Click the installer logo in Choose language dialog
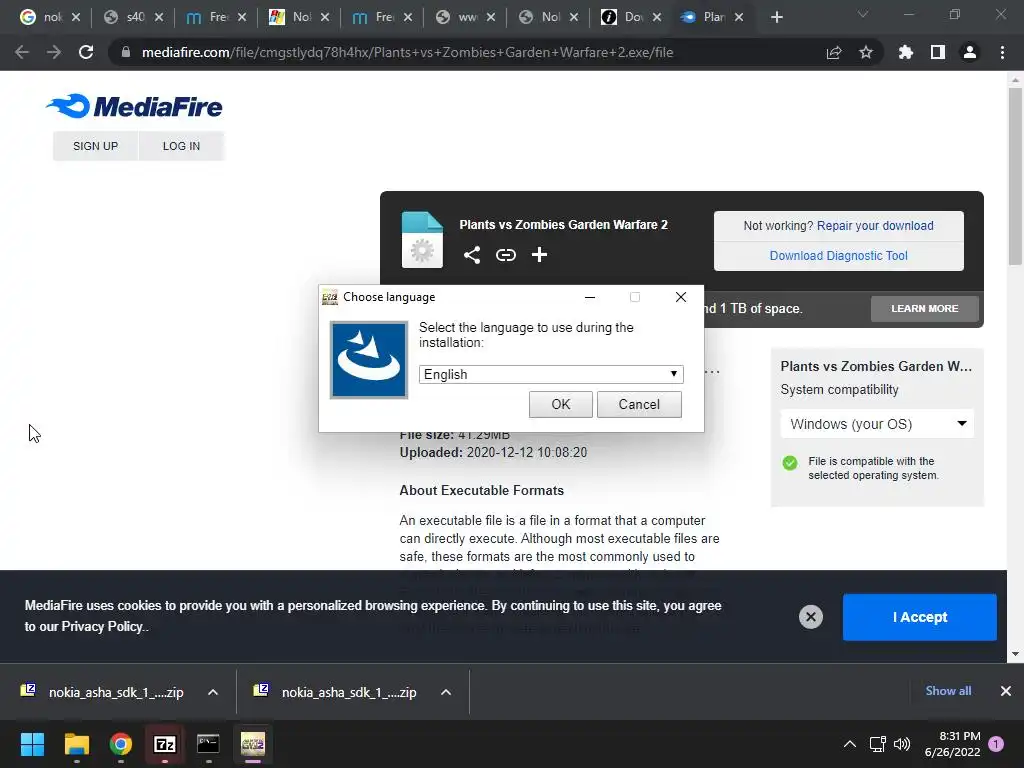 (369, 360)
